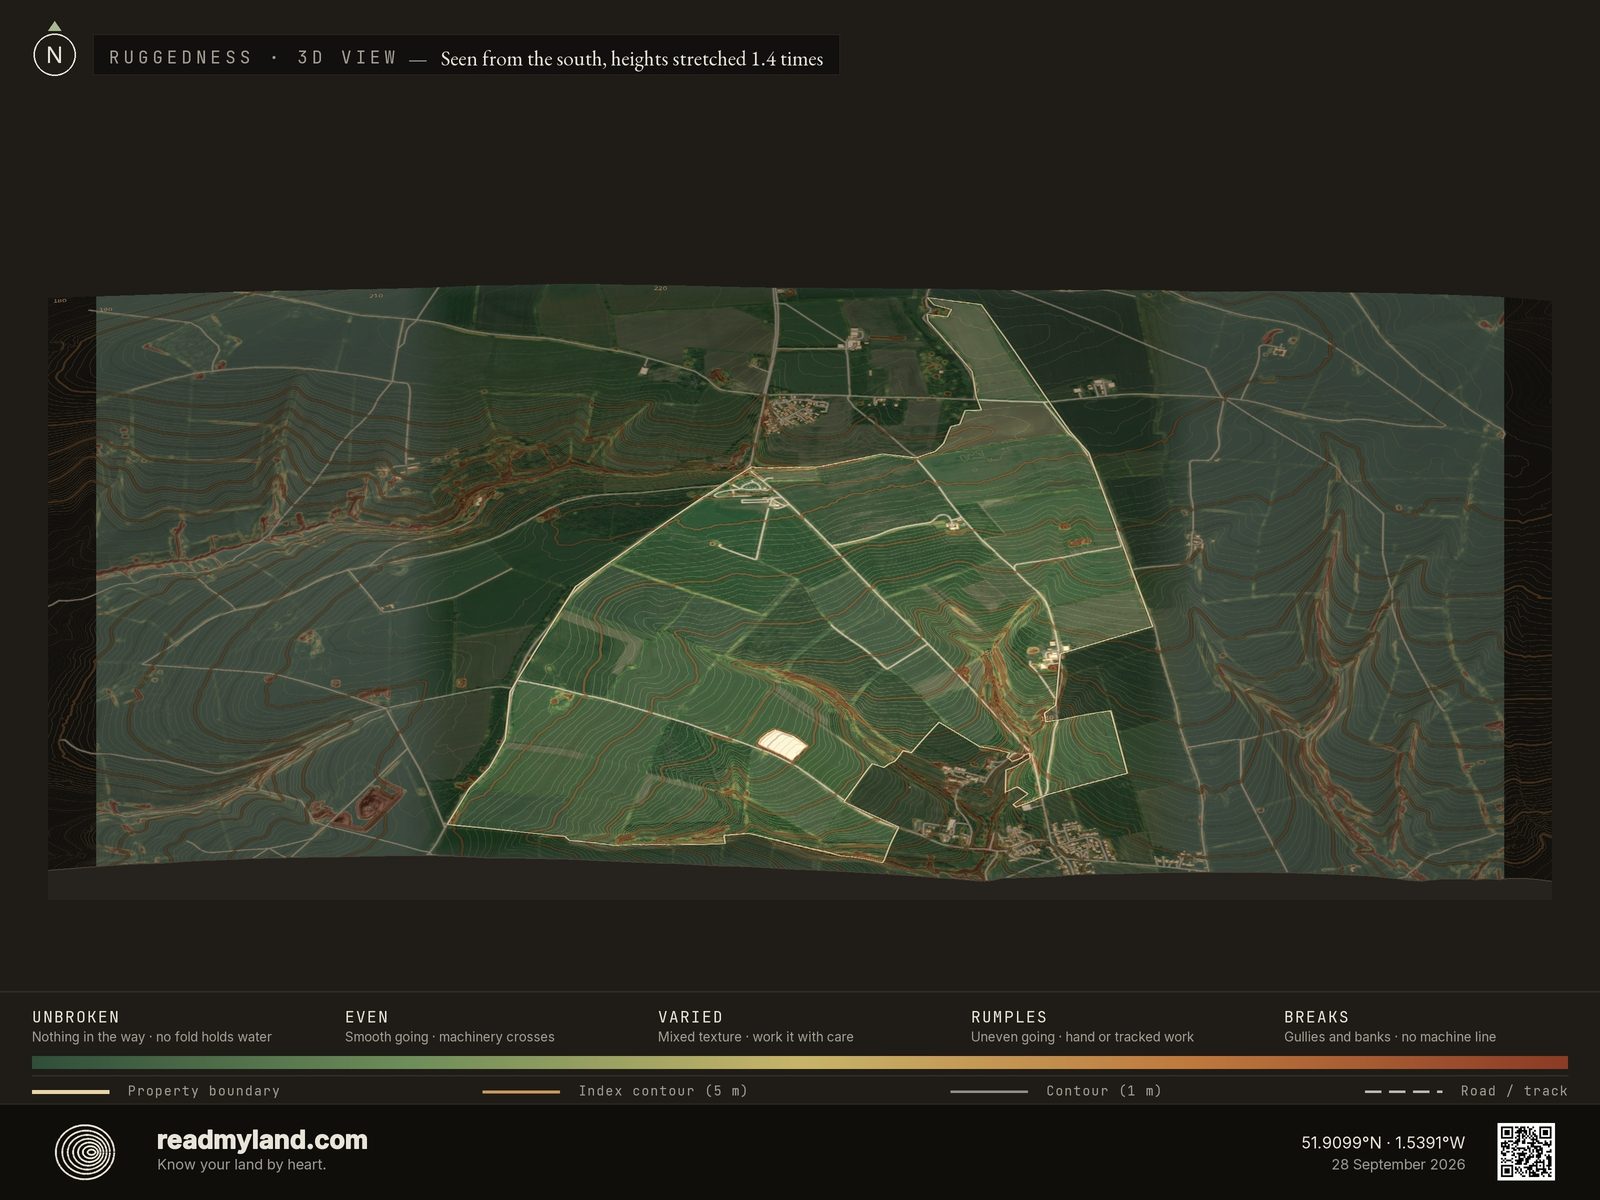Image resolution: width=1600 pixels, height=1200 pixels.
Task: Click the 'Index contour (5 m)' label
Action: click(663, 1091)
